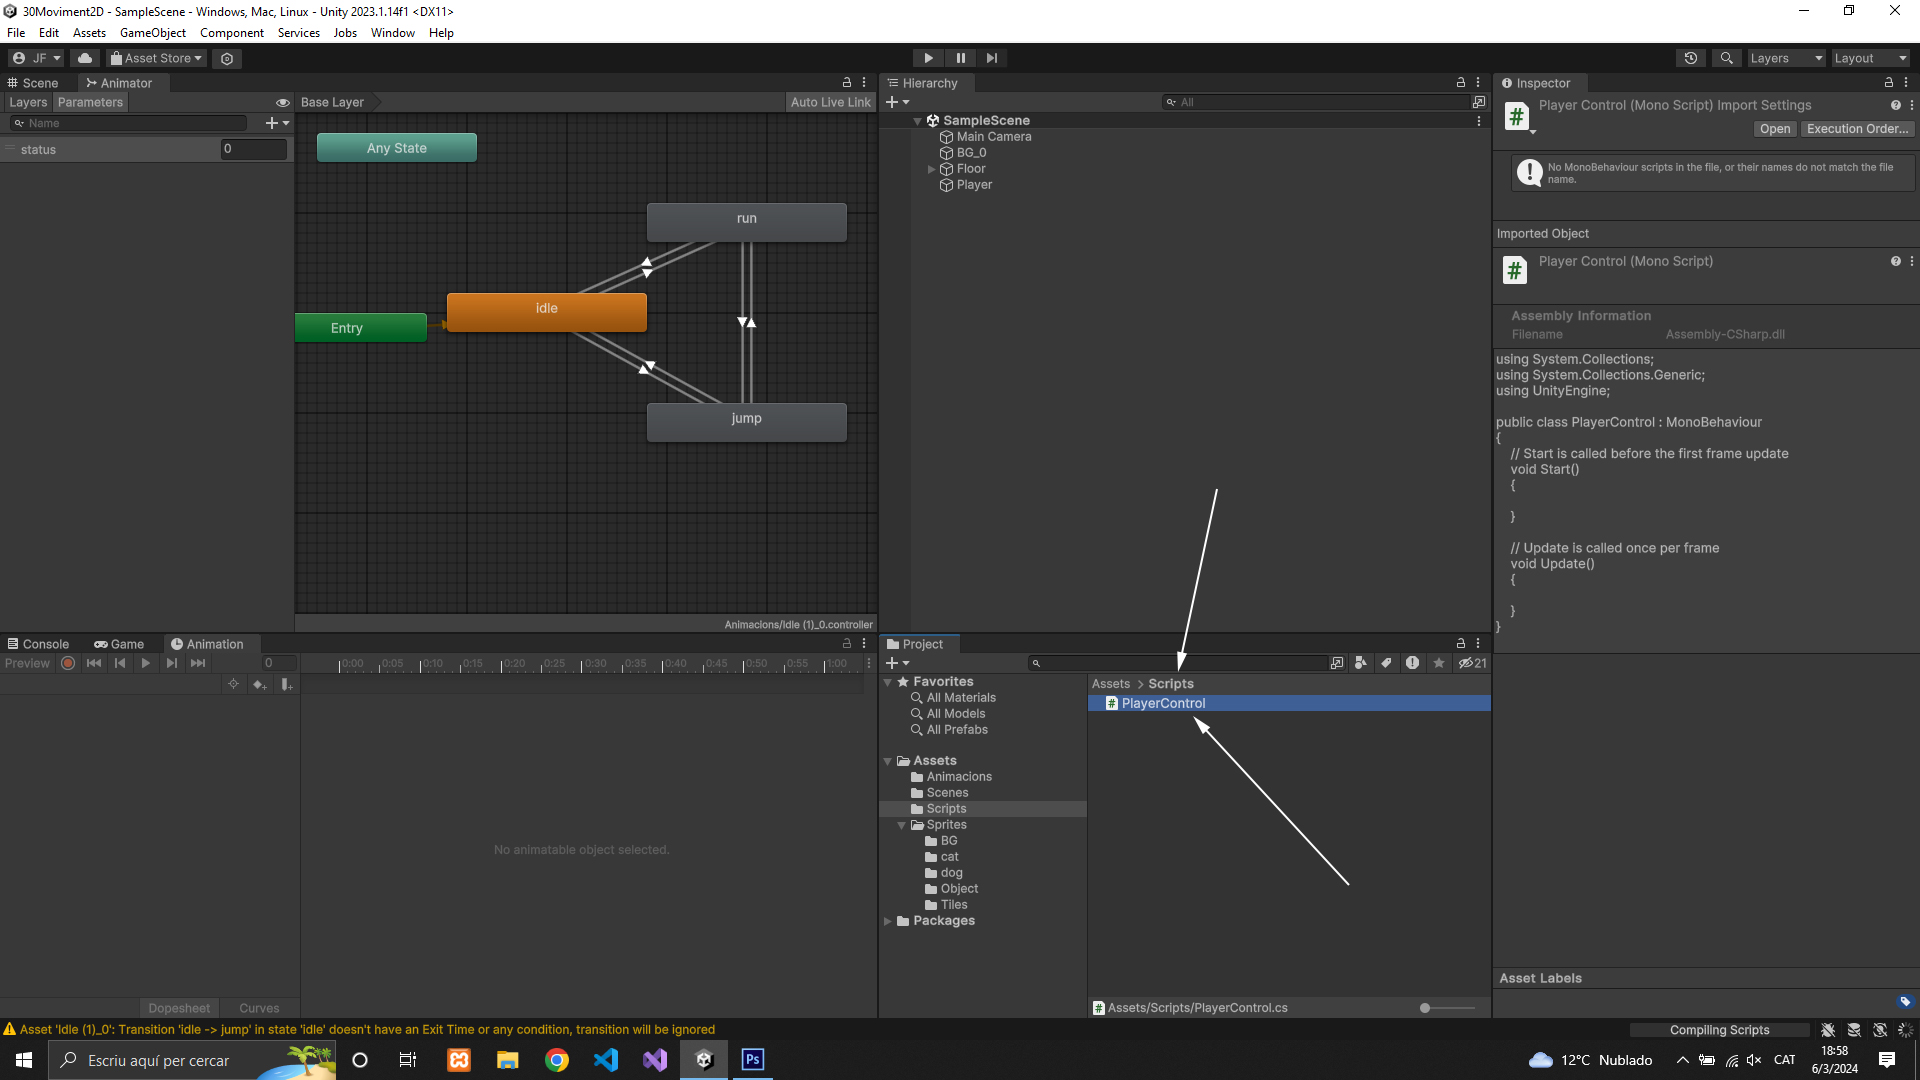Click the Project search-by-label tag icon
This screenshot has height=1080, width=1920.
(1386, 663)
